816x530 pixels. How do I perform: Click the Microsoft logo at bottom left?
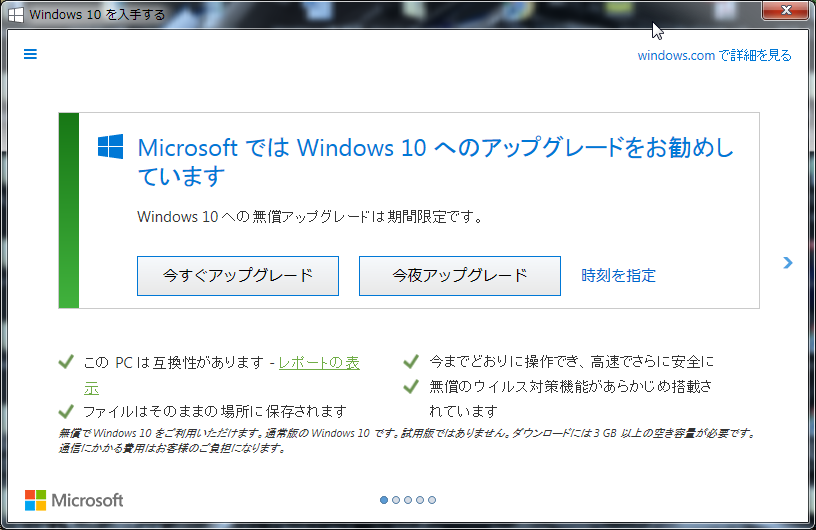click(74, 500)
